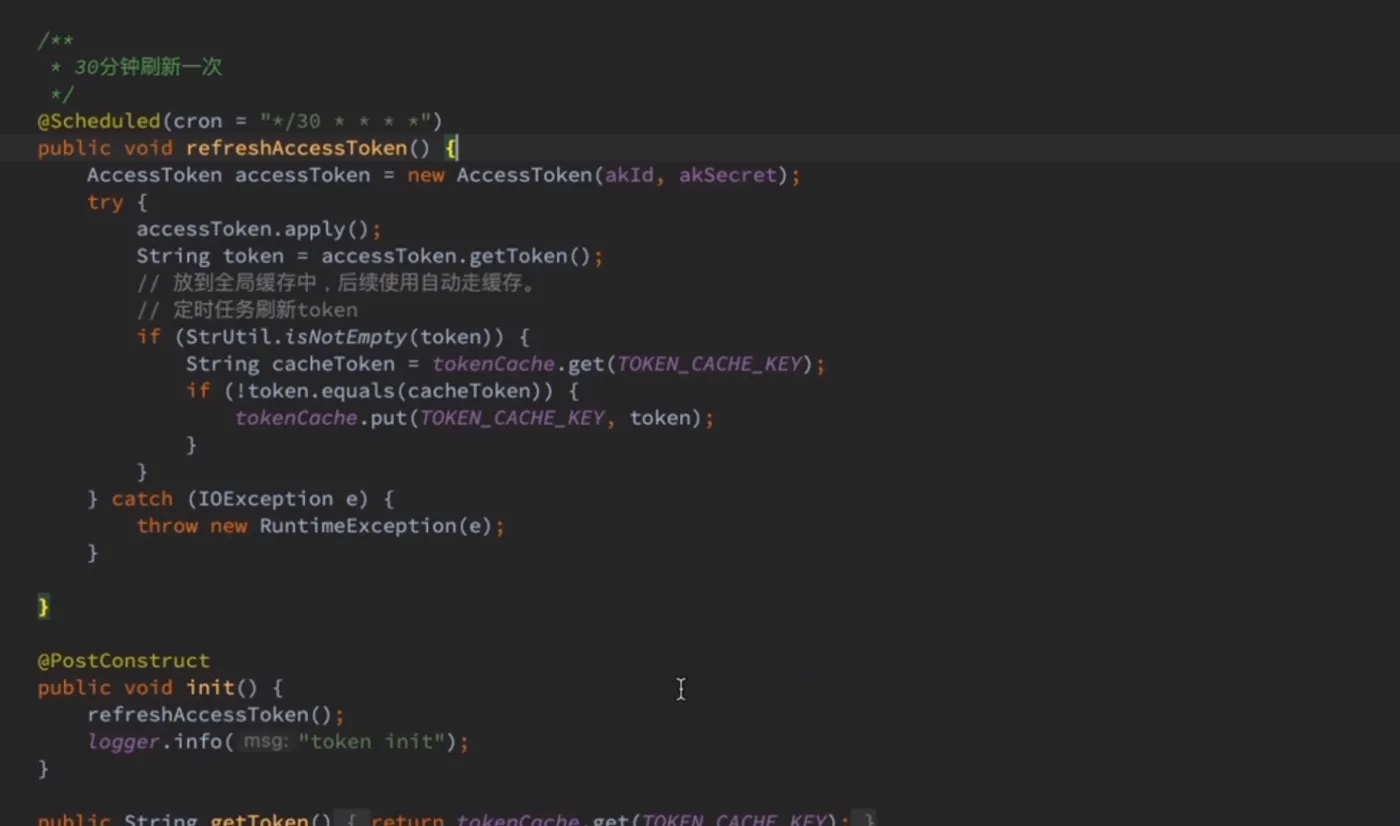1400x826 pixels.
Task: Click getToken in the String token assignment
Action: (518, 256)
